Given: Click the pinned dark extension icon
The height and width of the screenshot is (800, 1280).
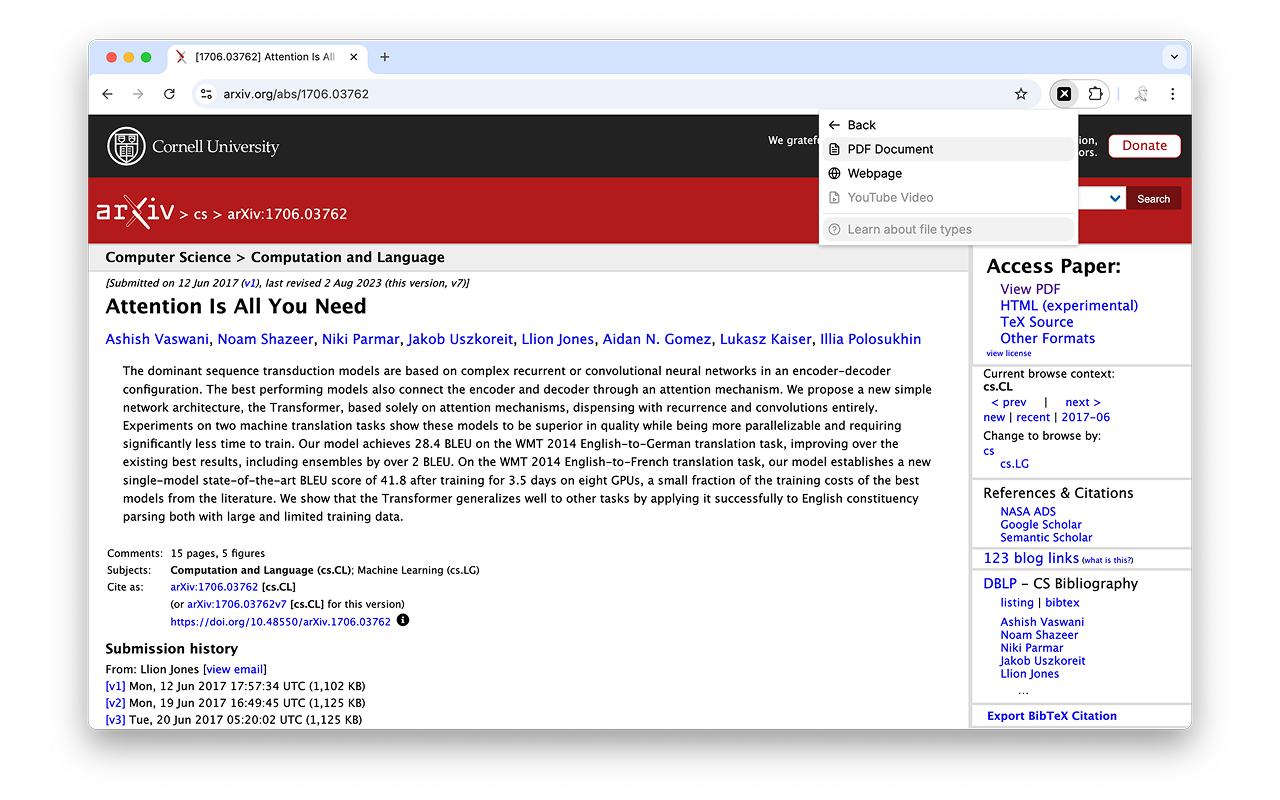Looking at the screenshot, I should (x=1063, y=93).
